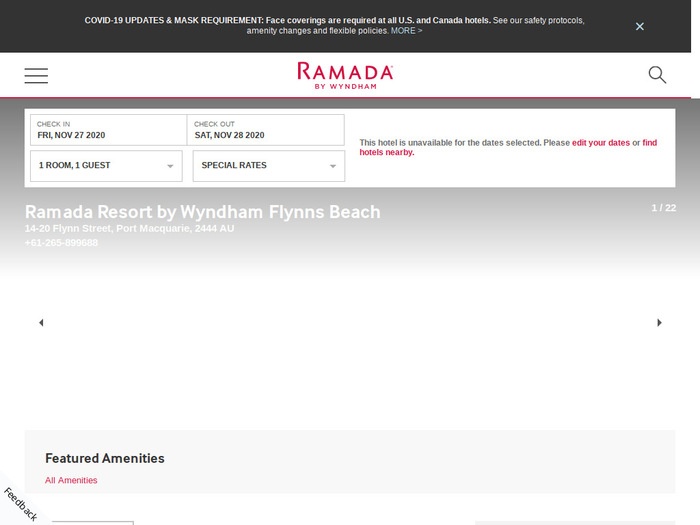Click the edit your dates link

601,143
